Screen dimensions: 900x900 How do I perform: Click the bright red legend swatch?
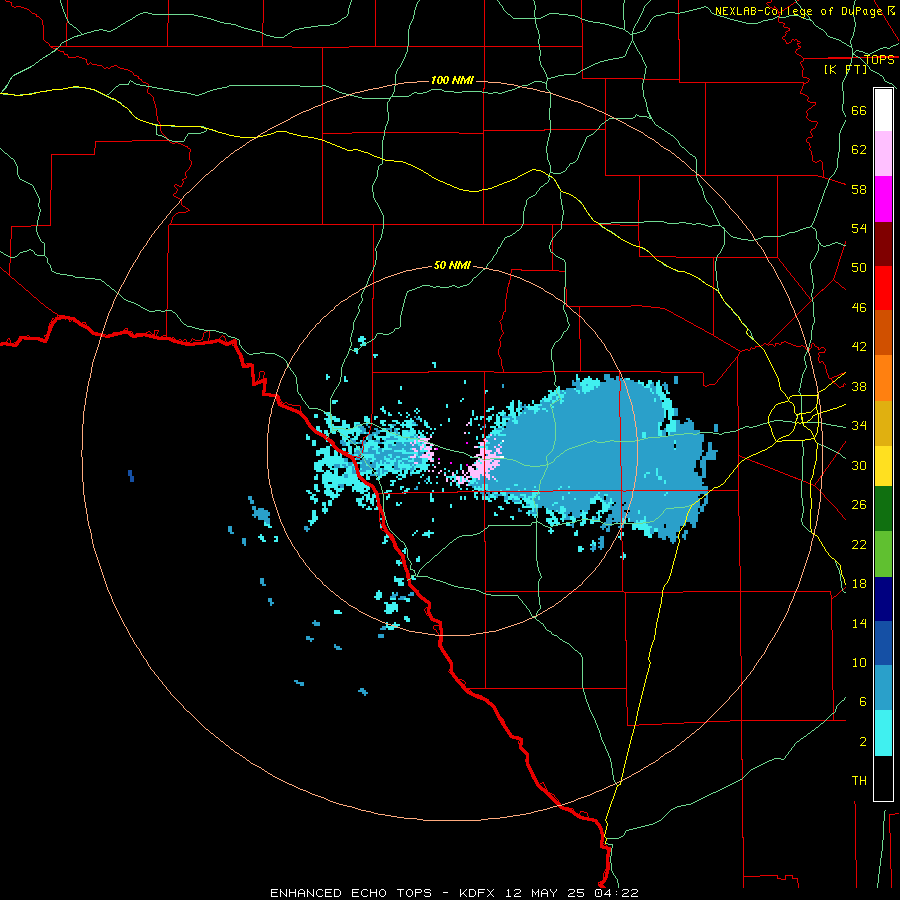(x=883, y=288)
